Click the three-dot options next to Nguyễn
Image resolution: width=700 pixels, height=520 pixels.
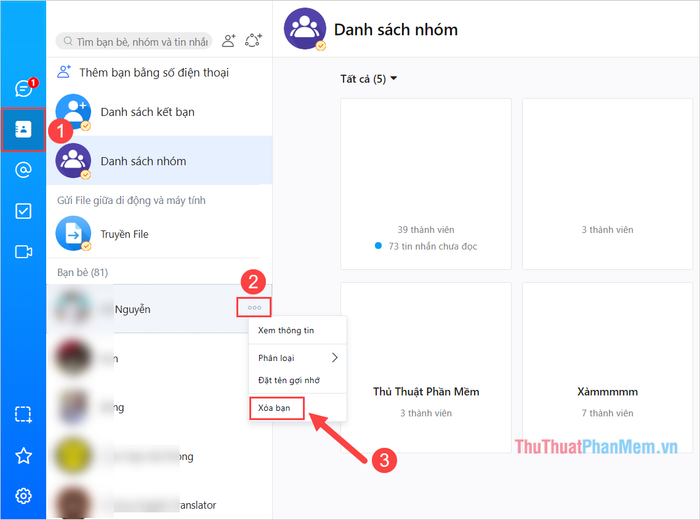[x=254, y=308]
